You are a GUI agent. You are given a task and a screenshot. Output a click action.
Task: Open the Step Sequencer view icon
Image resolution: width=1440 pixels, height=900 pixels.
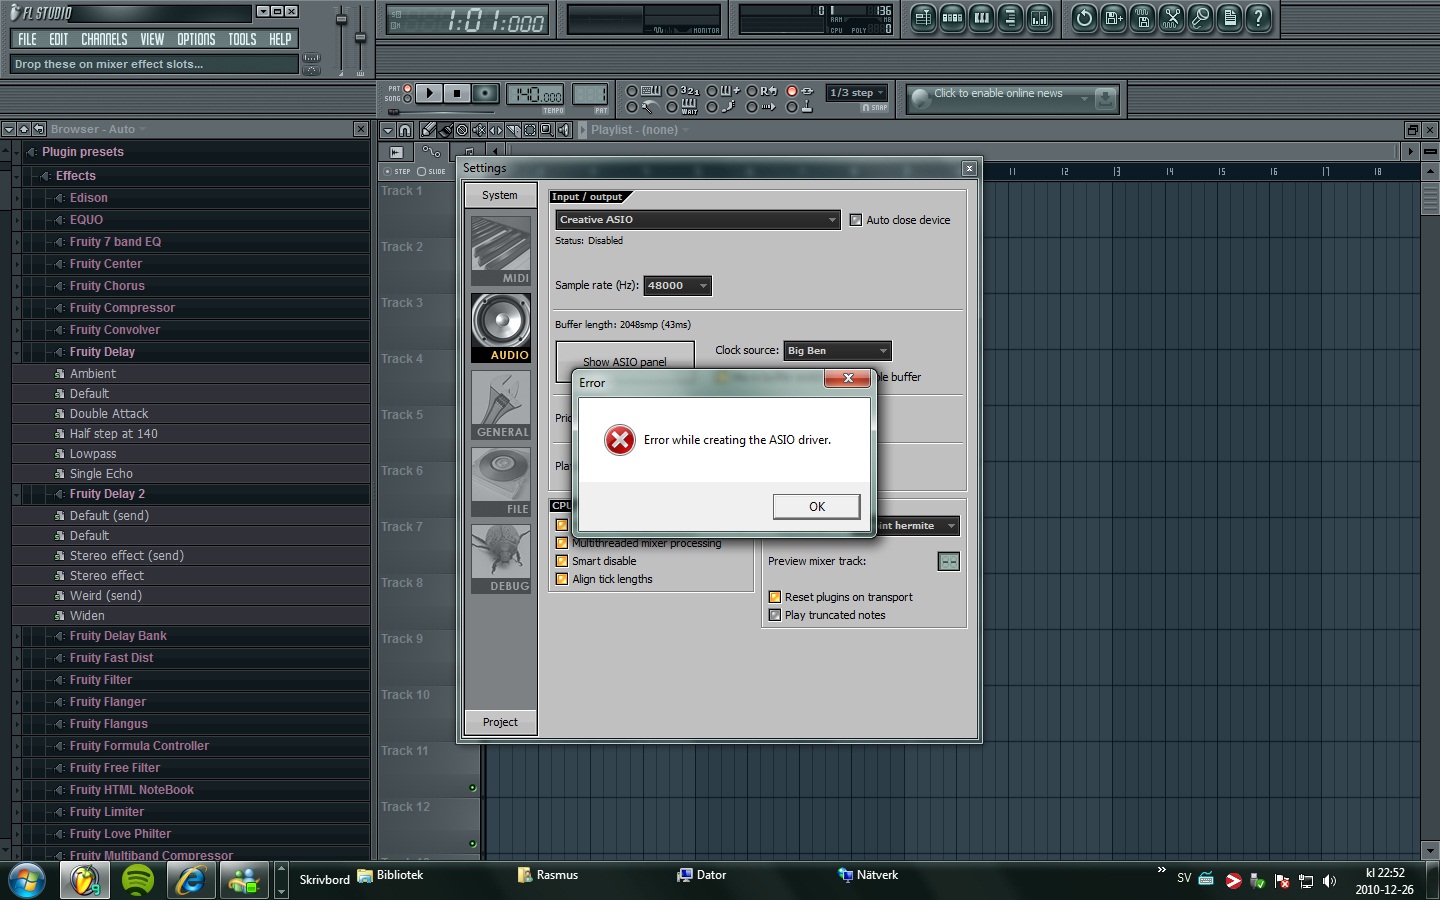pos(952,18)
